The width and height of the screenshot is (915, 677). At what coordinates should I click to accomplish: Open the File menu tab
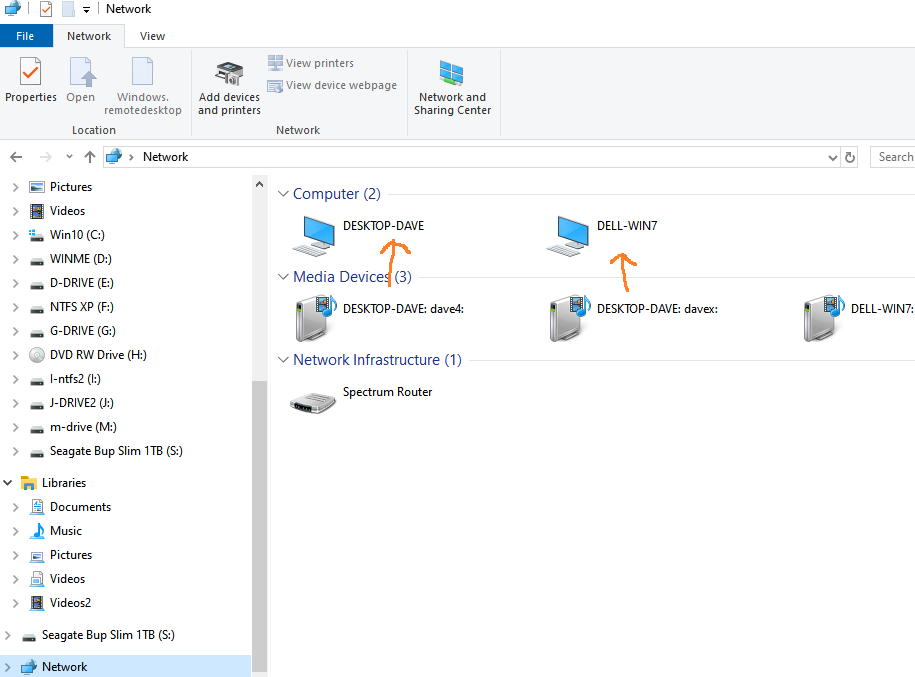tap(25, 36)
